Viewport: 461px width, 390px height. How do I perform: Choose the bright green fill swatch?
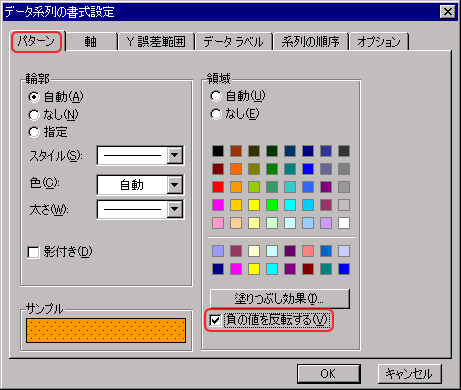[x=272, y=205]
